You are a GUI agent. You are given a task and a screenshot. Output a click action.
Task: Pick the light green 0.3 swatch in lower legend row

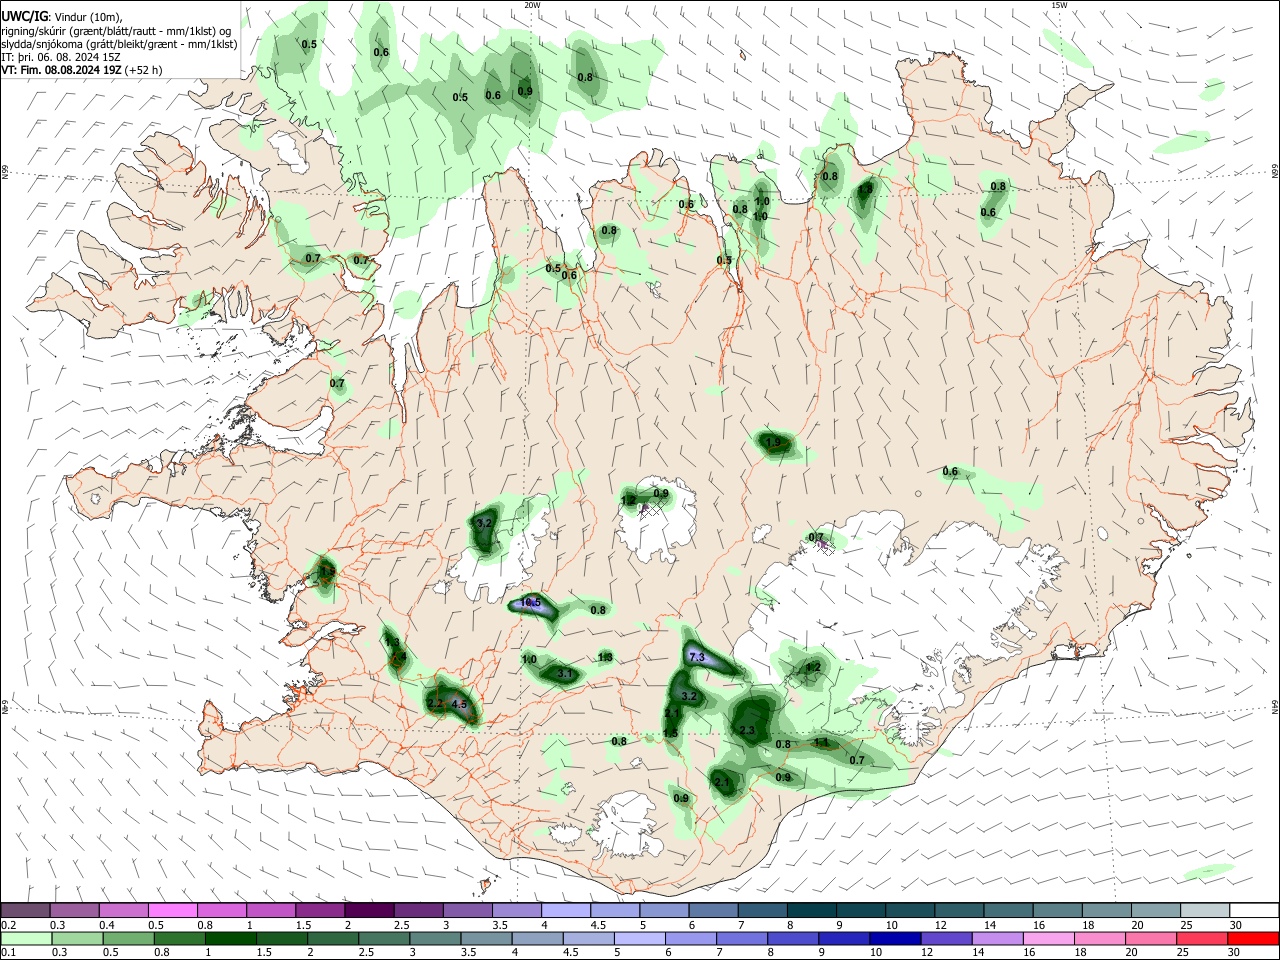click(x=76, y=938)
